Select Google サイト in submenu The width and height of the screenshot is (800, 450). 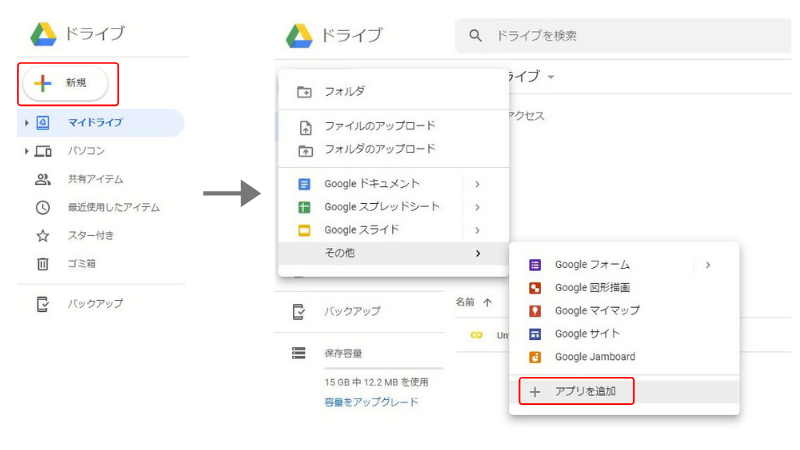point(624,334)
